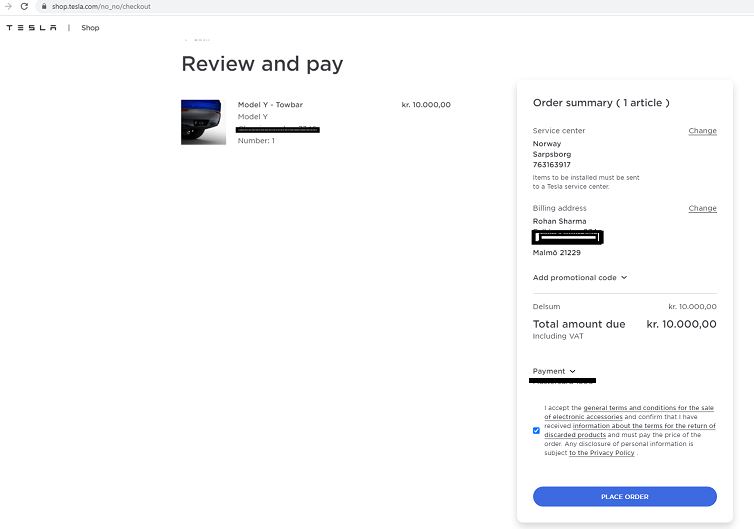Open the Model Y Towbar product thumbnail

203,122
